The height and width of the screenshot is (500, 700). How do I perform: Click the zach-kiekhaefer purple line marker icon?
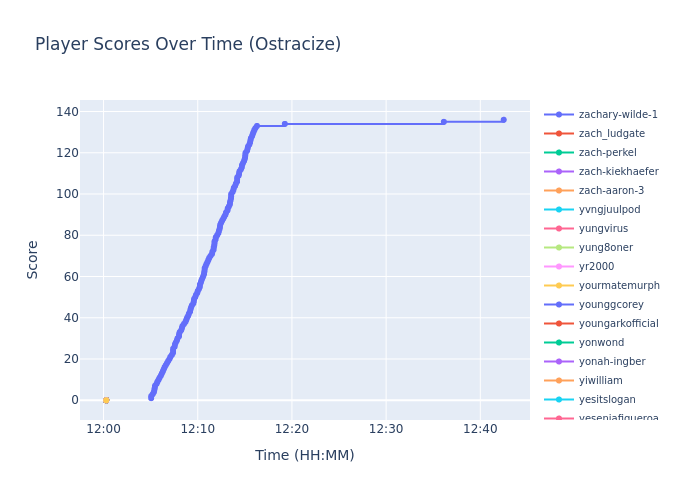(x=559, y=172)
